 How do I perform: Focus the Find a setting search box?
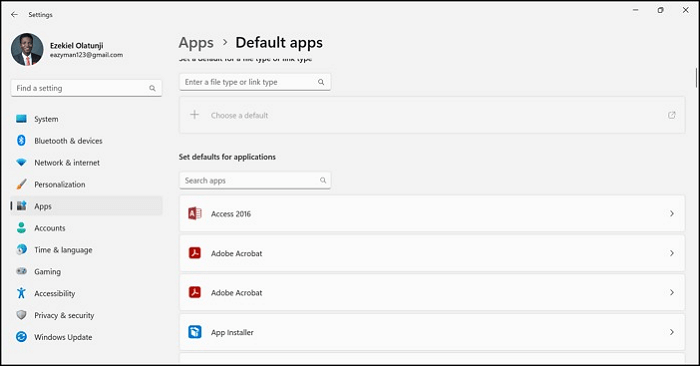tap(86, 88)
